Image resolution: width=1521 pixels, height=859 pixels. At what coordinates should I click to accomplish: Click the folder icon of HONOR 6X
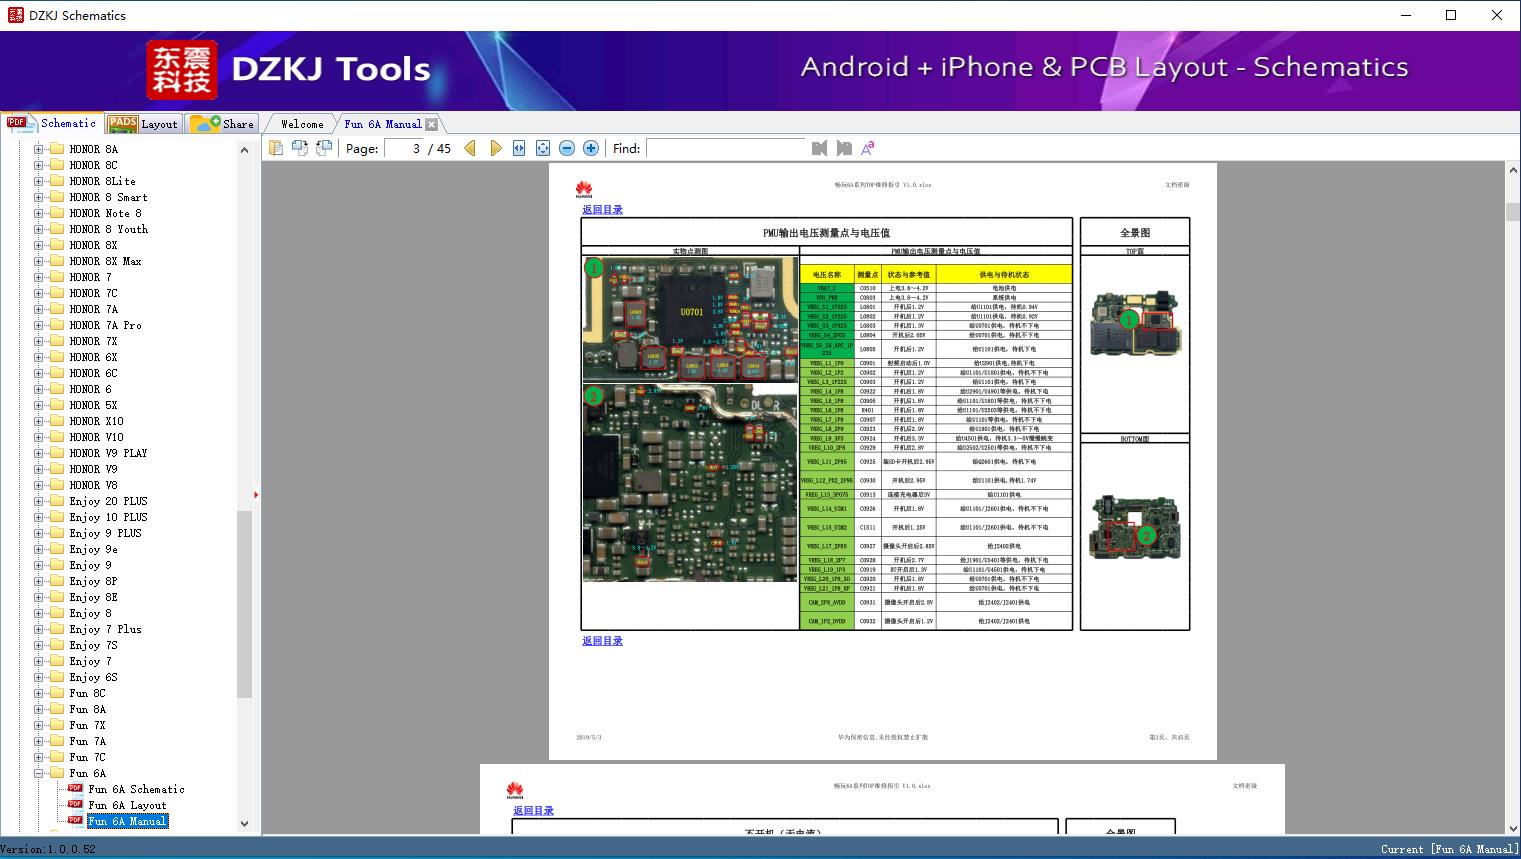point(57,357)
